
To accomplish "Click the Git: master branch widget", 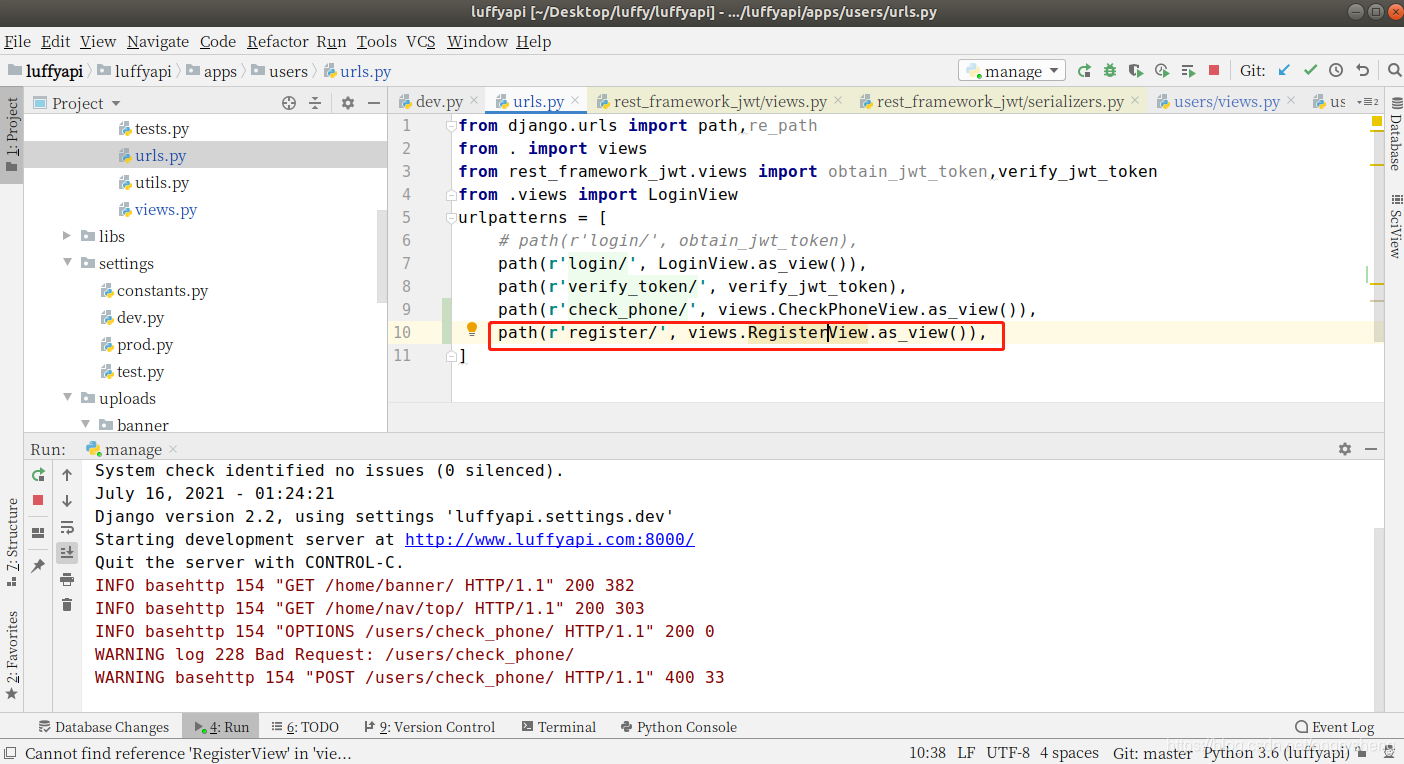I will tap(1153, 753).
